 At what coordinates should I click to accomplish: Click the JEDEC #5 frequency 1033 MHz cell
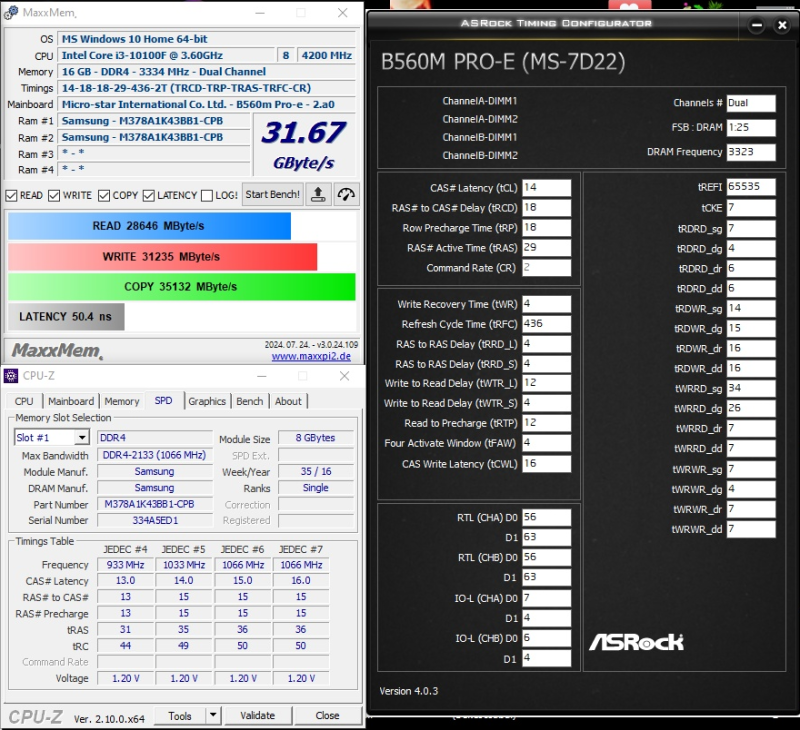tap(184, 565)
